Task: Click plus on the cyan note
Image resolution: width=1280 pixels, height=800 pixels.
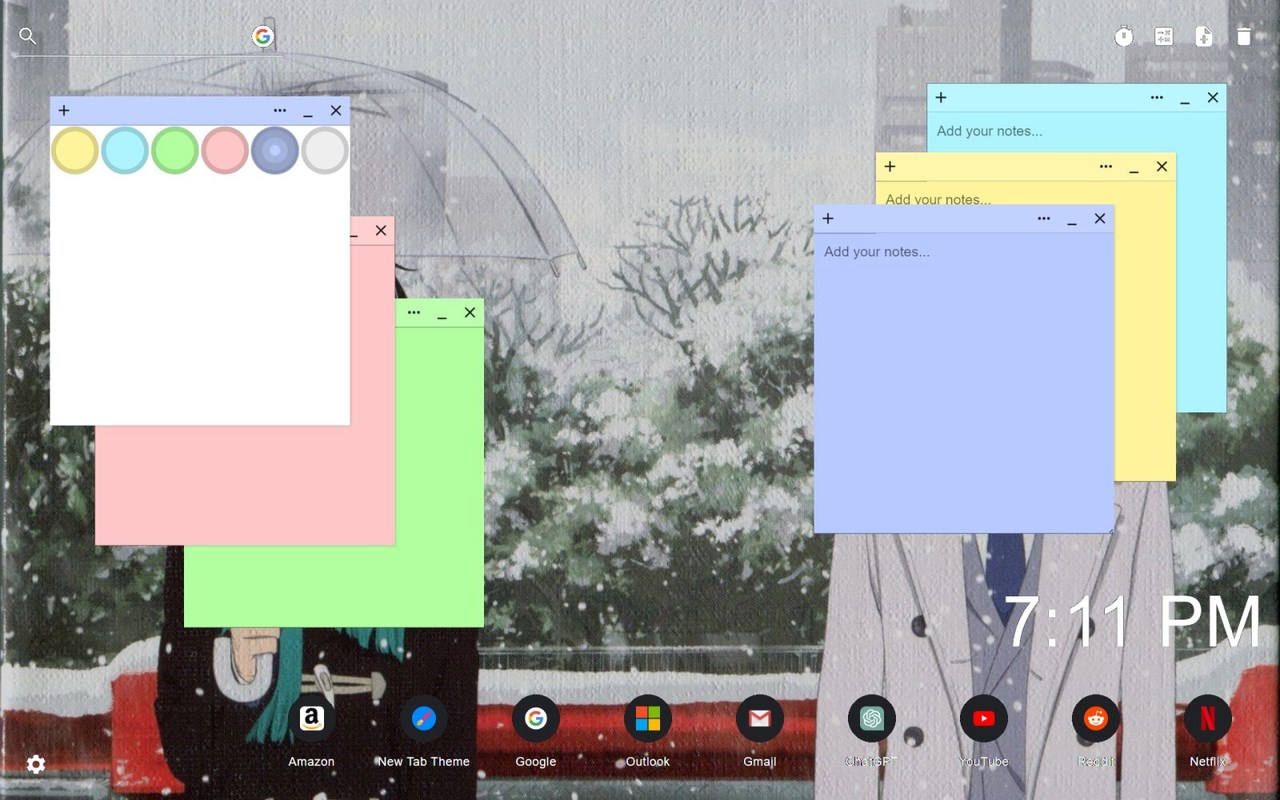Action: pos(941,98)
